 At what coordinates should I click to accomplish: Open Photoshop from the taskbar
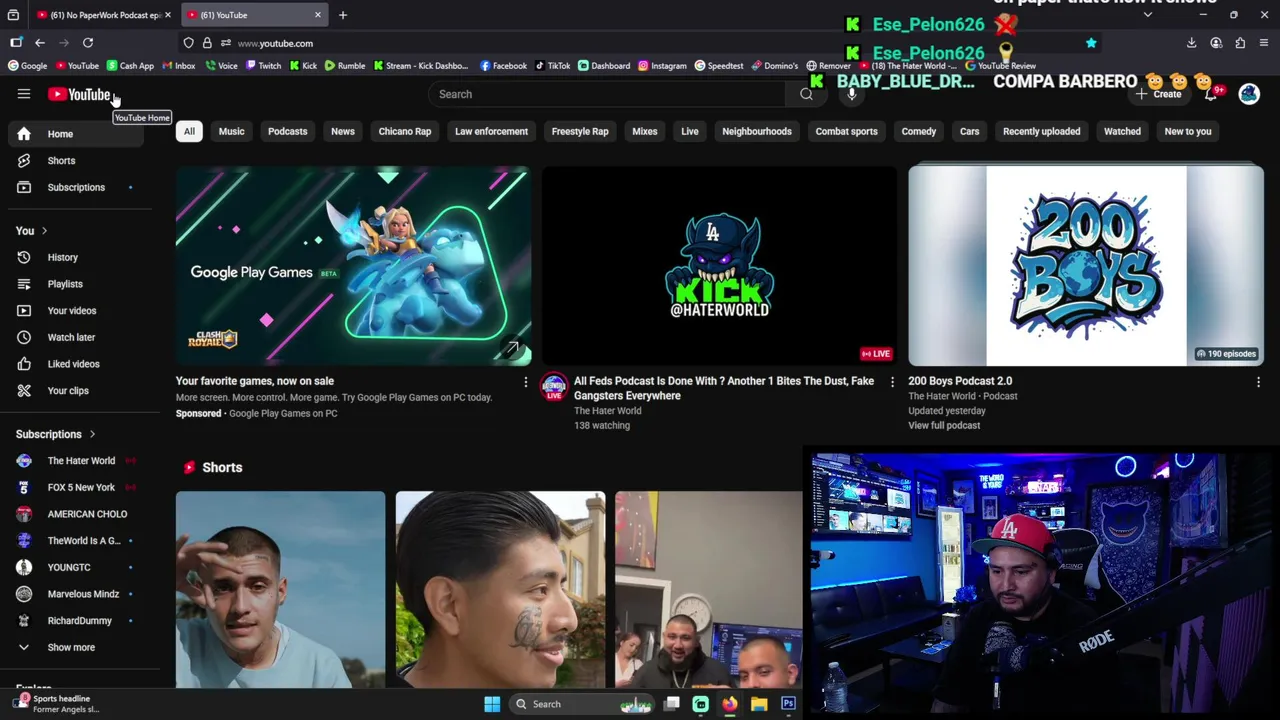788,704
